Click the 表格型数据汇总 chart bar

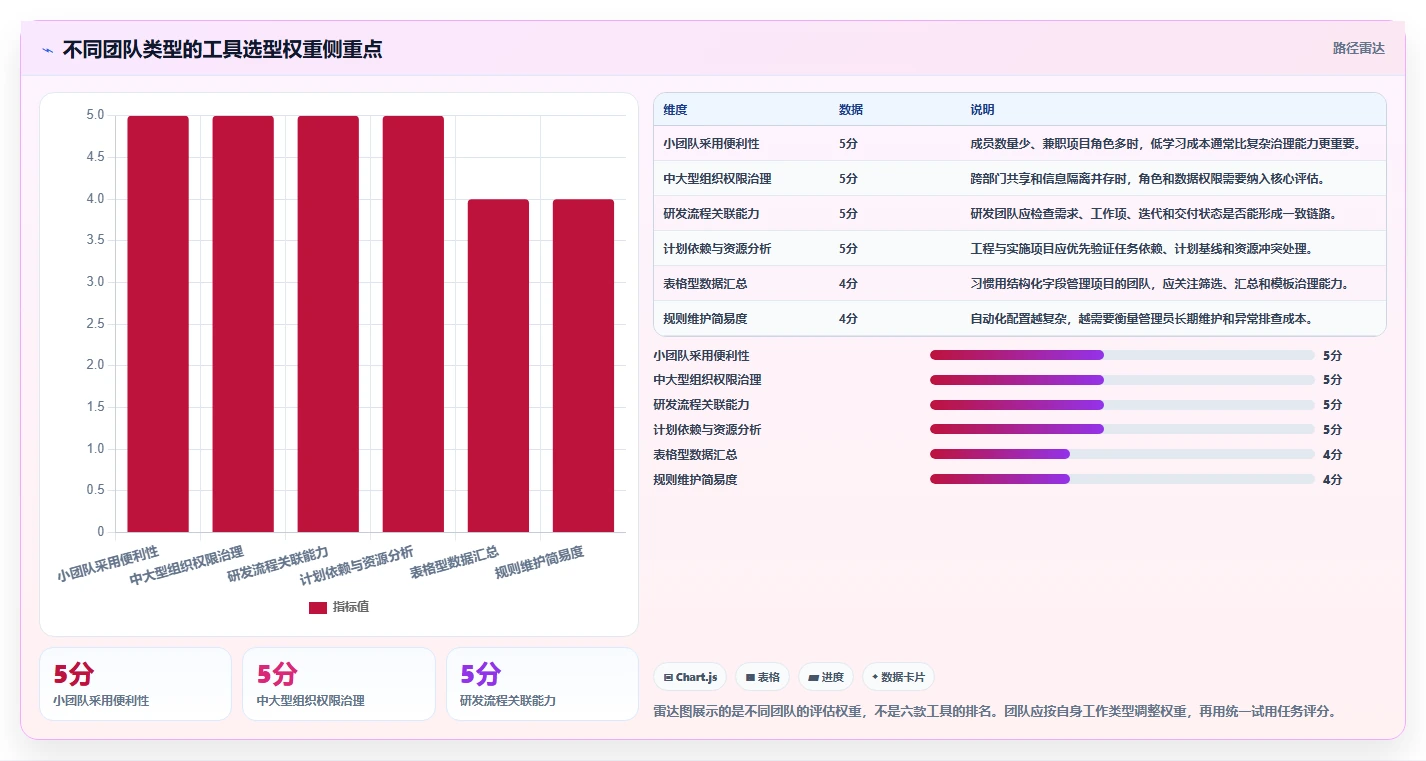point(498,366)
